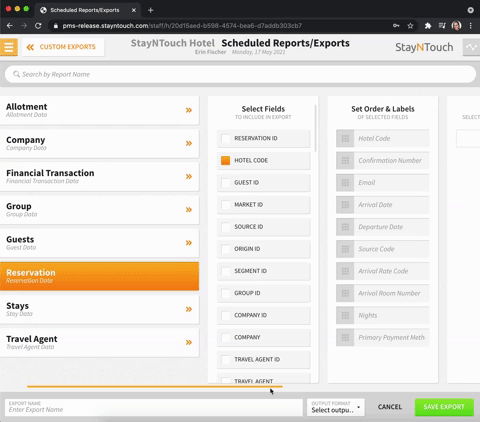Viewport: 480px width, 422px height.
Task: Click the dashboard activity icon at top right
Action: 471,47
